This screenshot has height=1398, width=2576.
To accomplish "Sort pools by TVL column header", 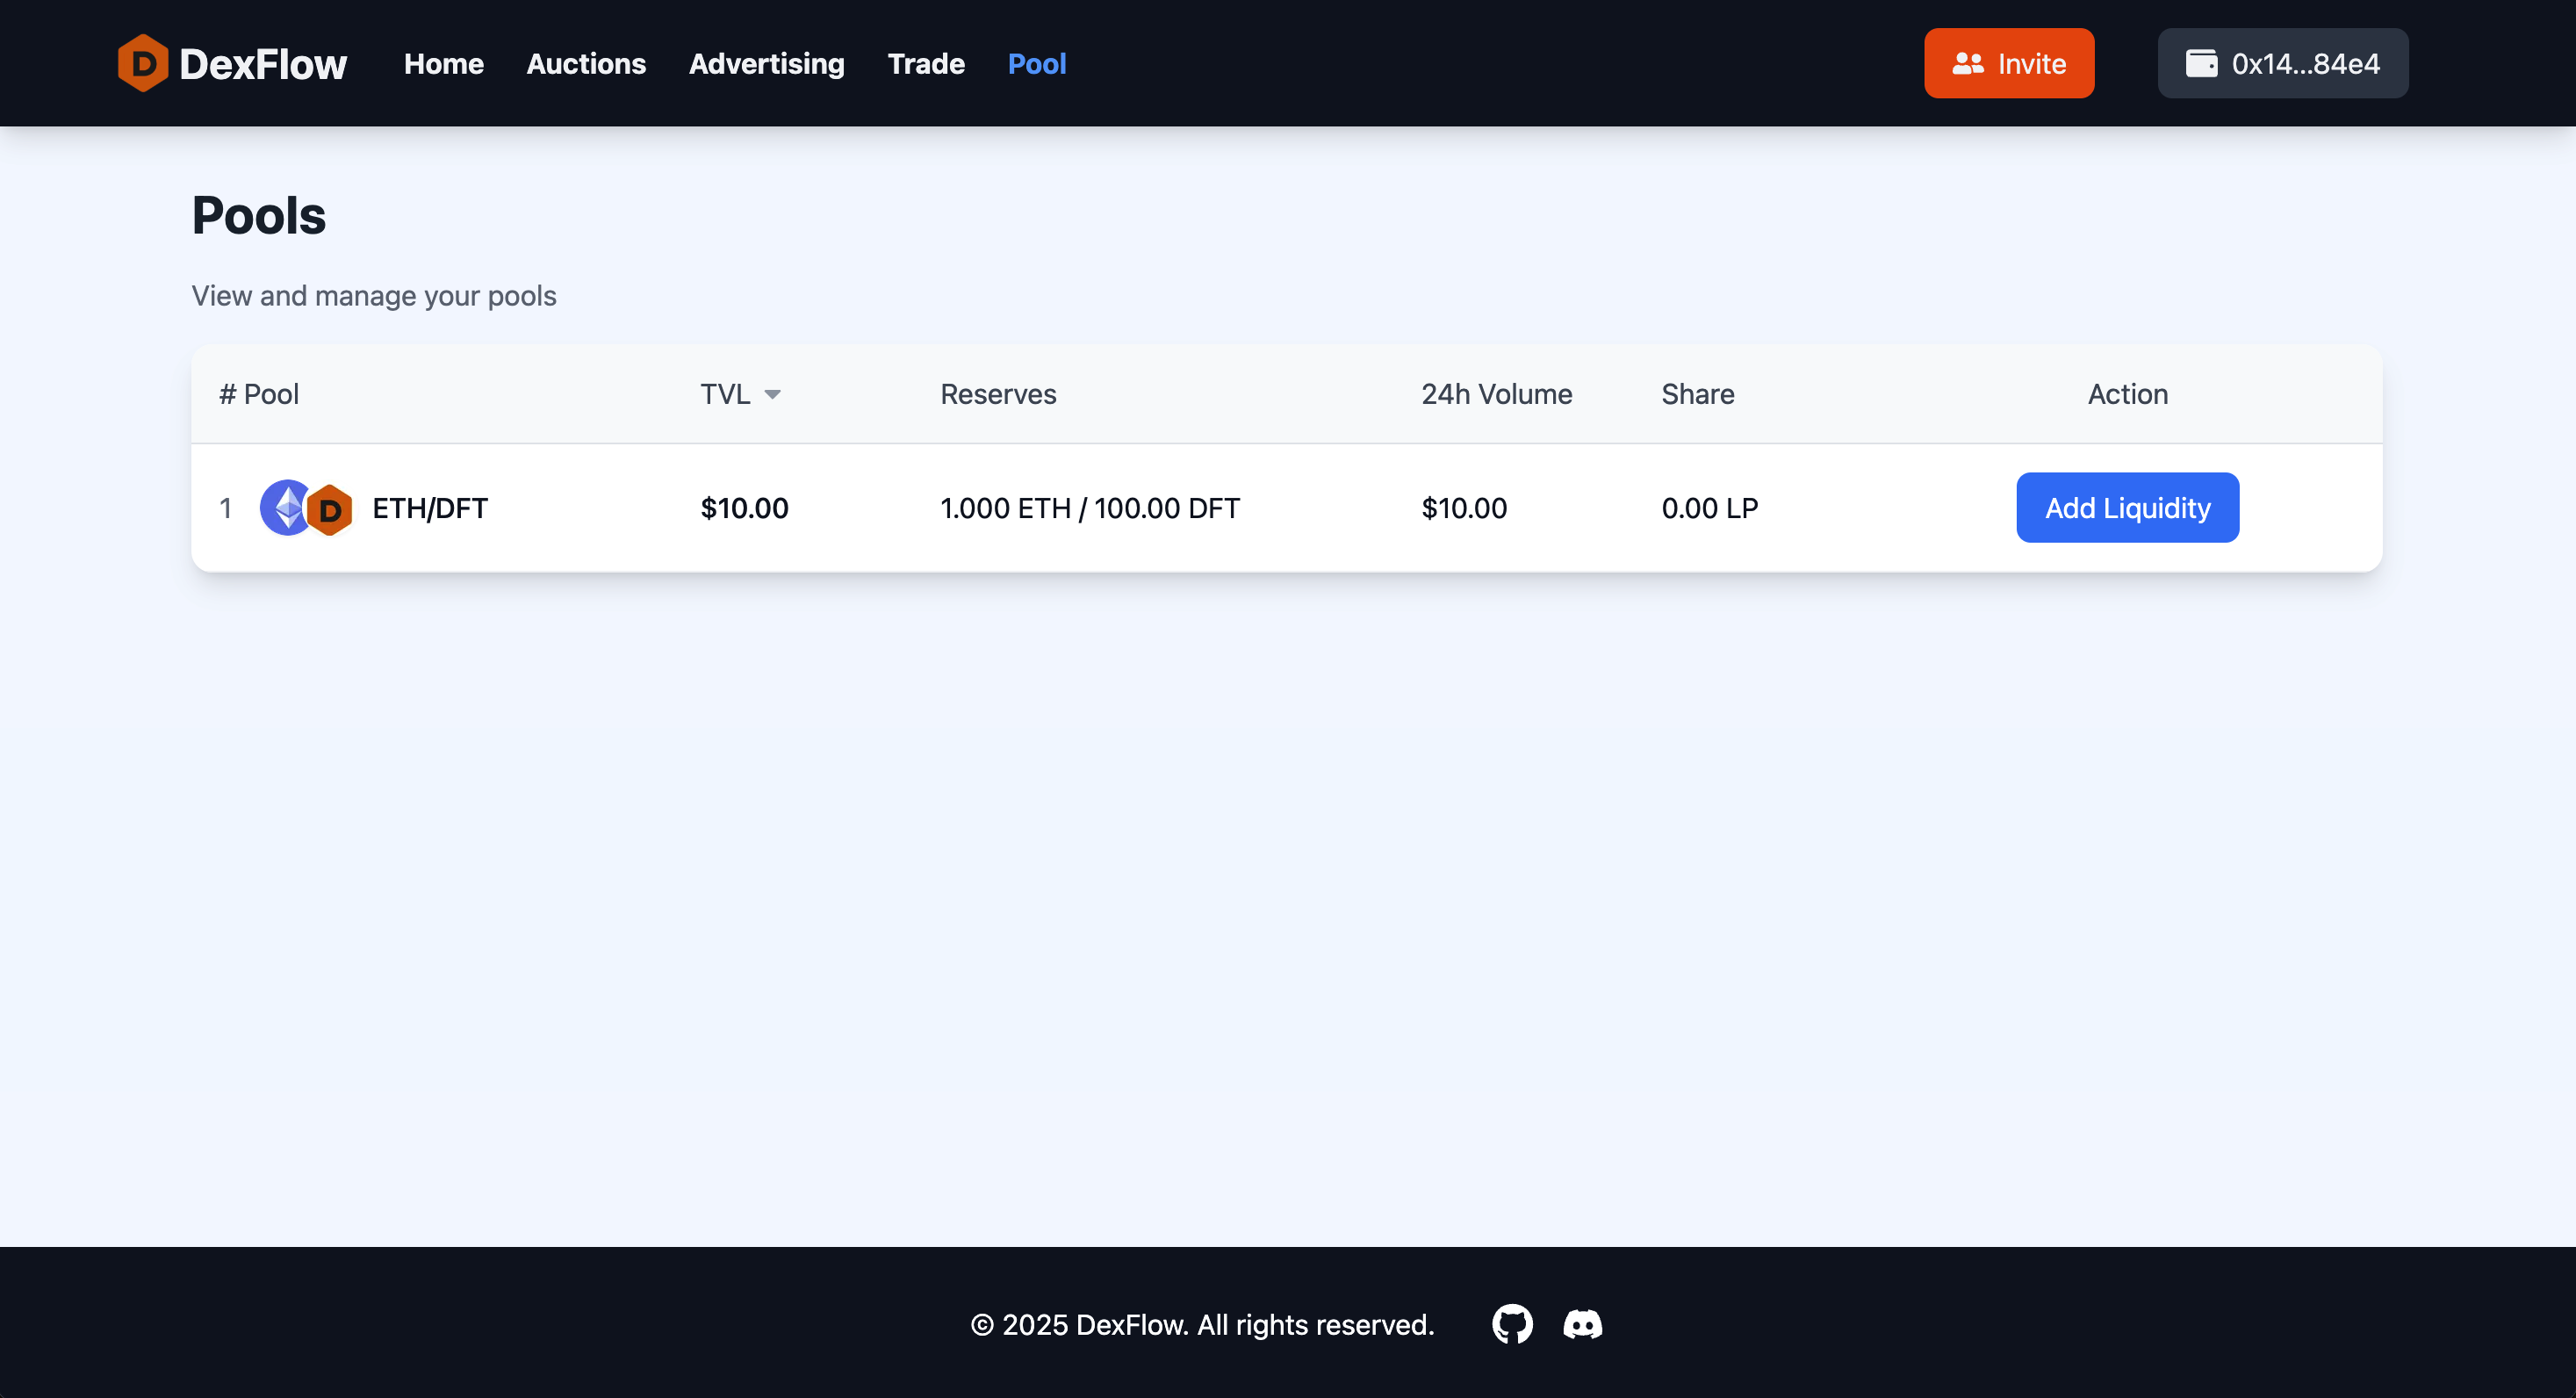I will (725, 394).
